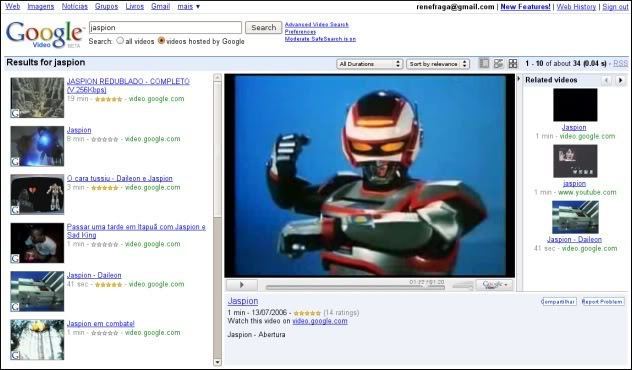
Task: Click 'Jaspion - Daileon' list thumbnail
Action: [x=37, y=291]
